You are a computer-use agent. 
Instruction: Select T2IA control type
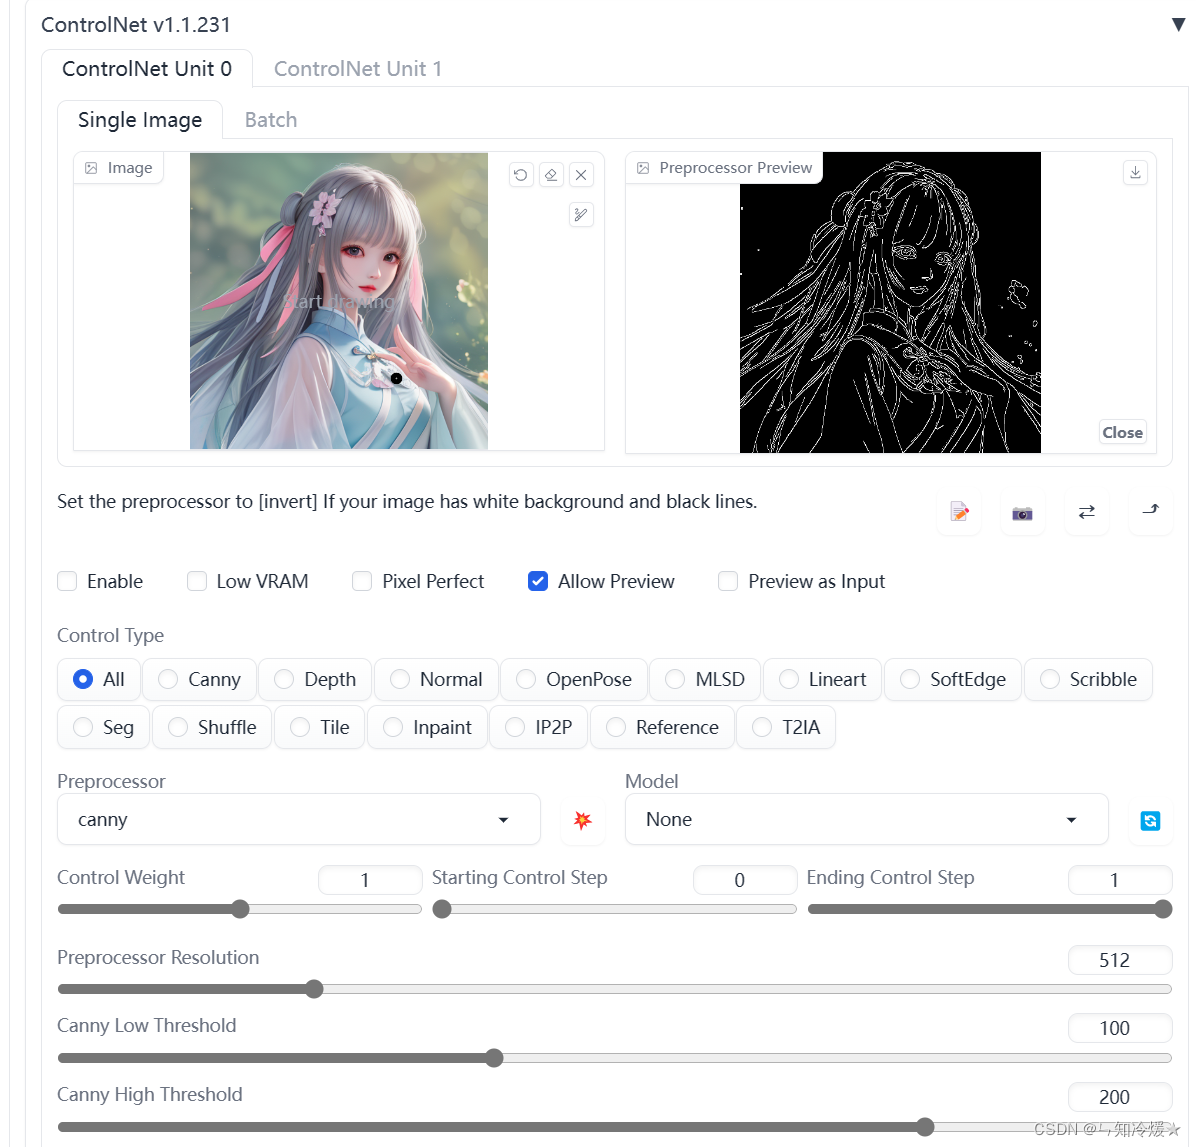coord(786,728)
